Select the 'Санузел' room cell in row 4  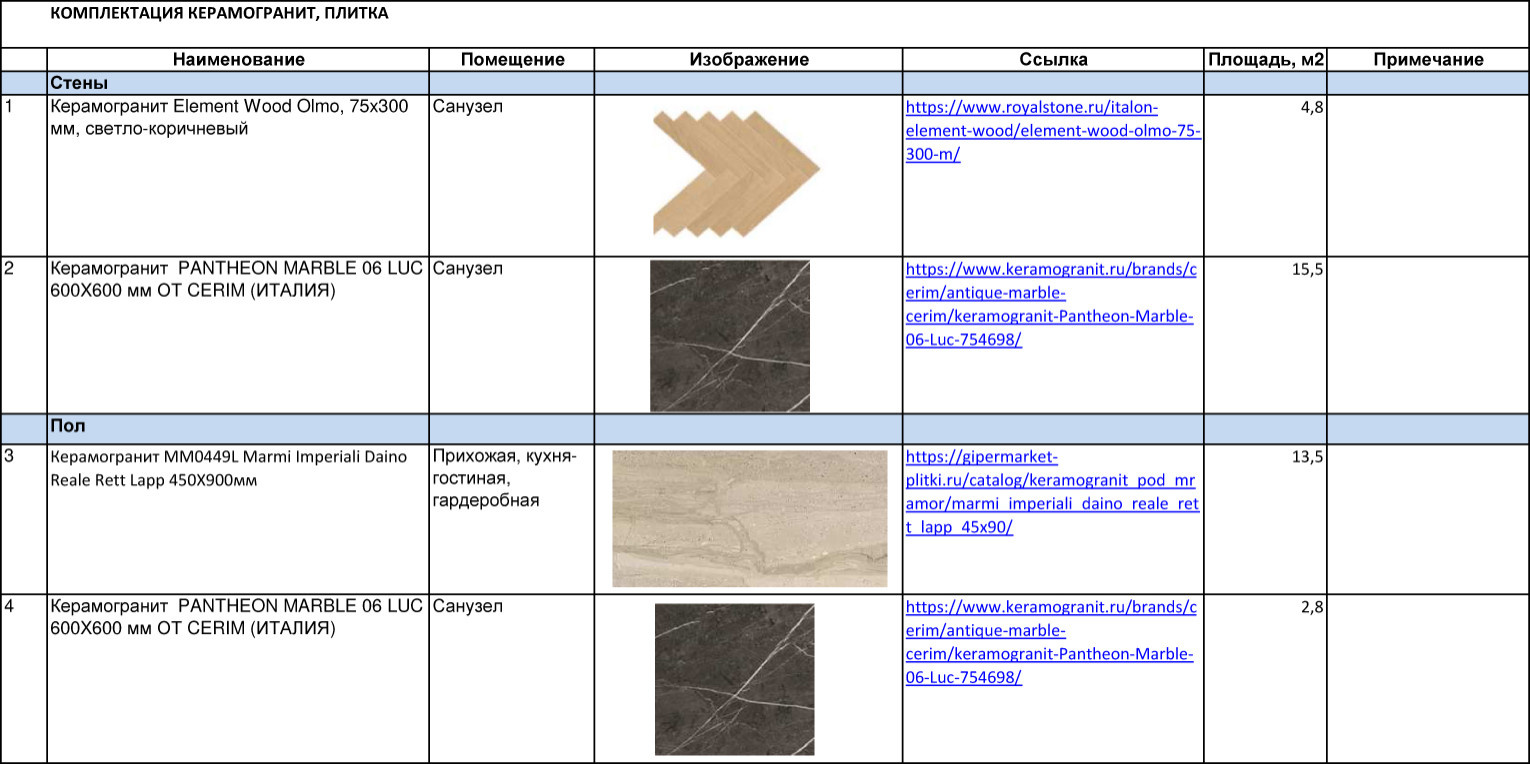[512, 678]
